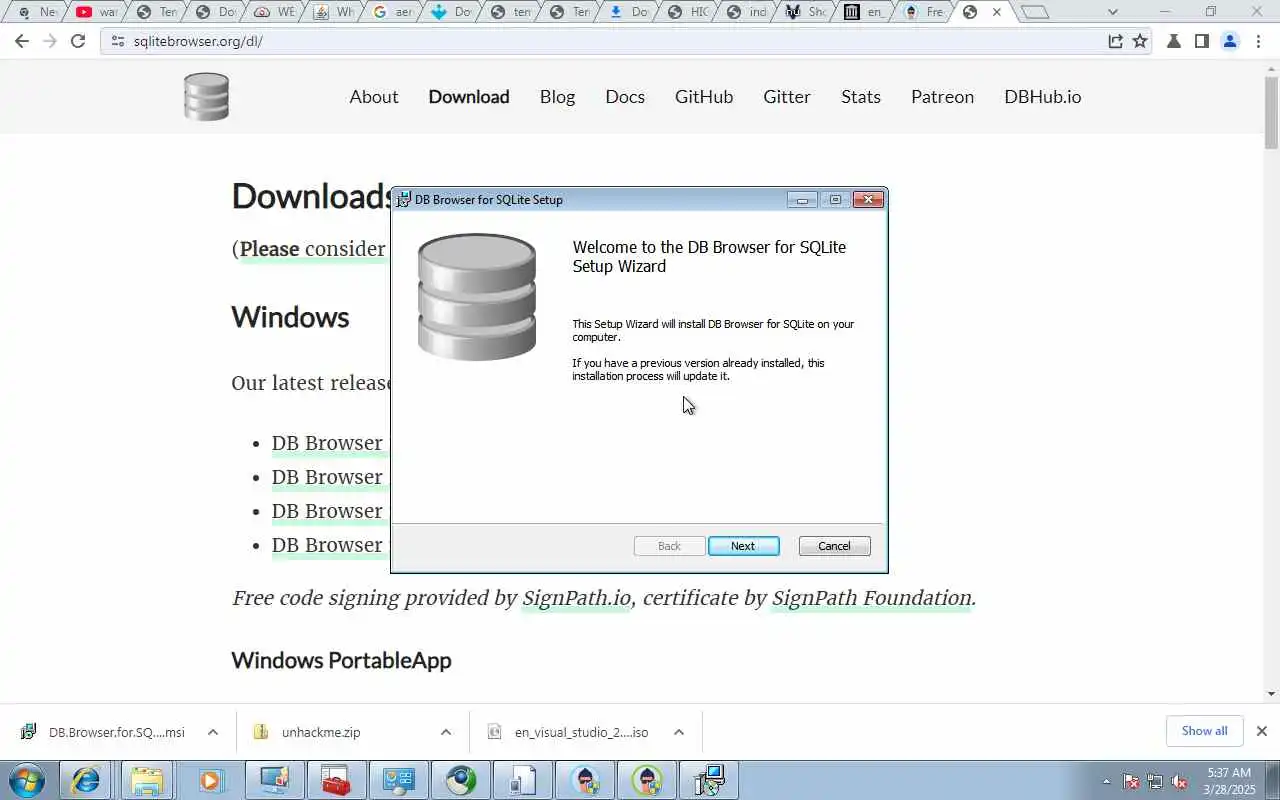Click Cancel in the Setup Wizard
The width and height of the screenshot is (1280, 800).
tap(834, 546)
